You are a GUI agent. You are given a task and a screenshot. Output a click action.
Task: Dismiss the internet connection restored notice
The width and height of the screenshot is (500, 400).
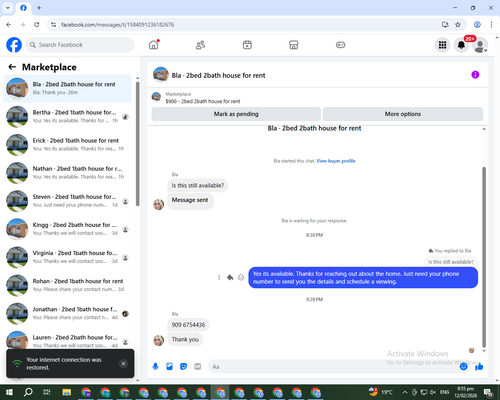point(123,364)
